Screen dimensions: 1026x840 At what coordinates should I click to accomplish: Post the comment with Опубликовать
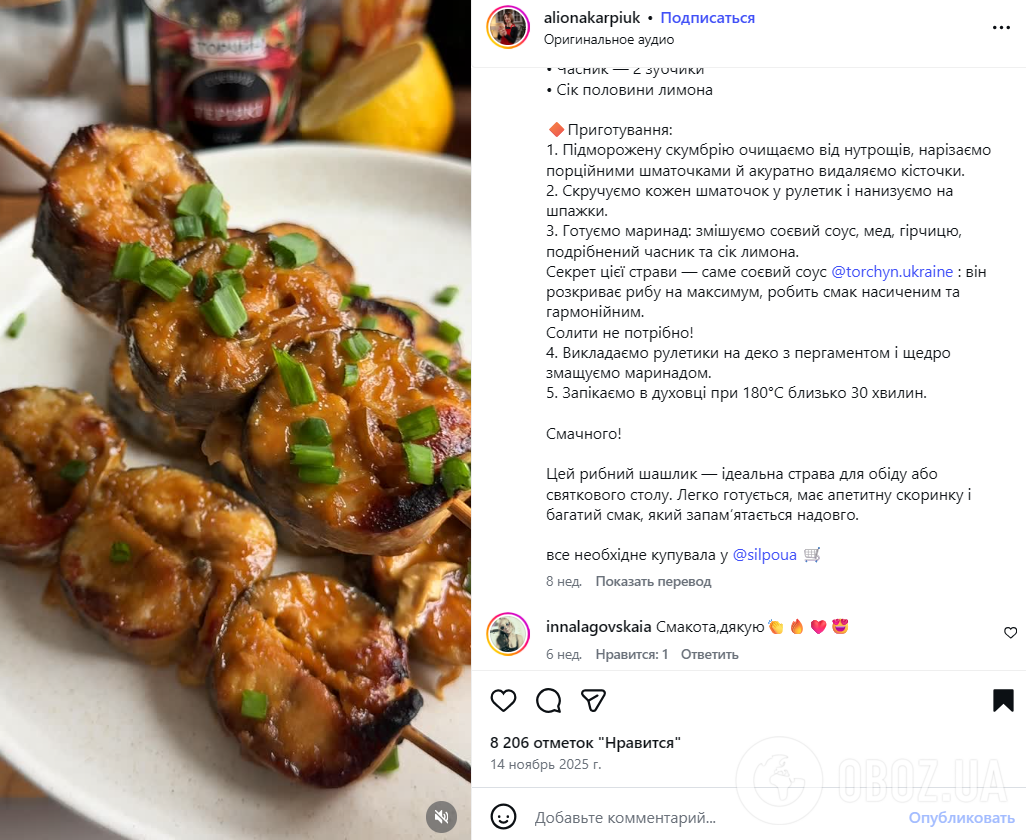(961, 817)
